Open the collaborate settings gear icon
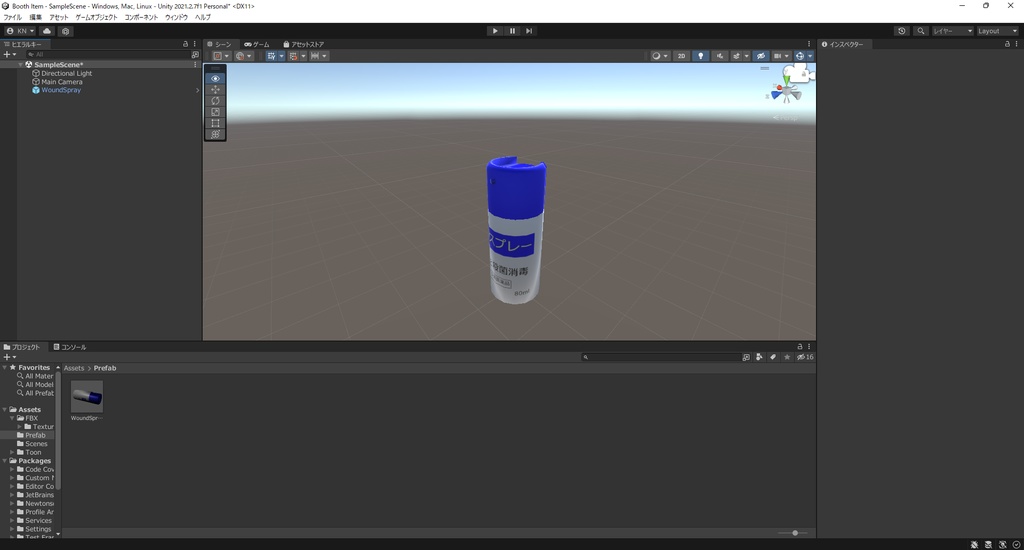This screenshot has height=550, width=1024. point(65,31)
